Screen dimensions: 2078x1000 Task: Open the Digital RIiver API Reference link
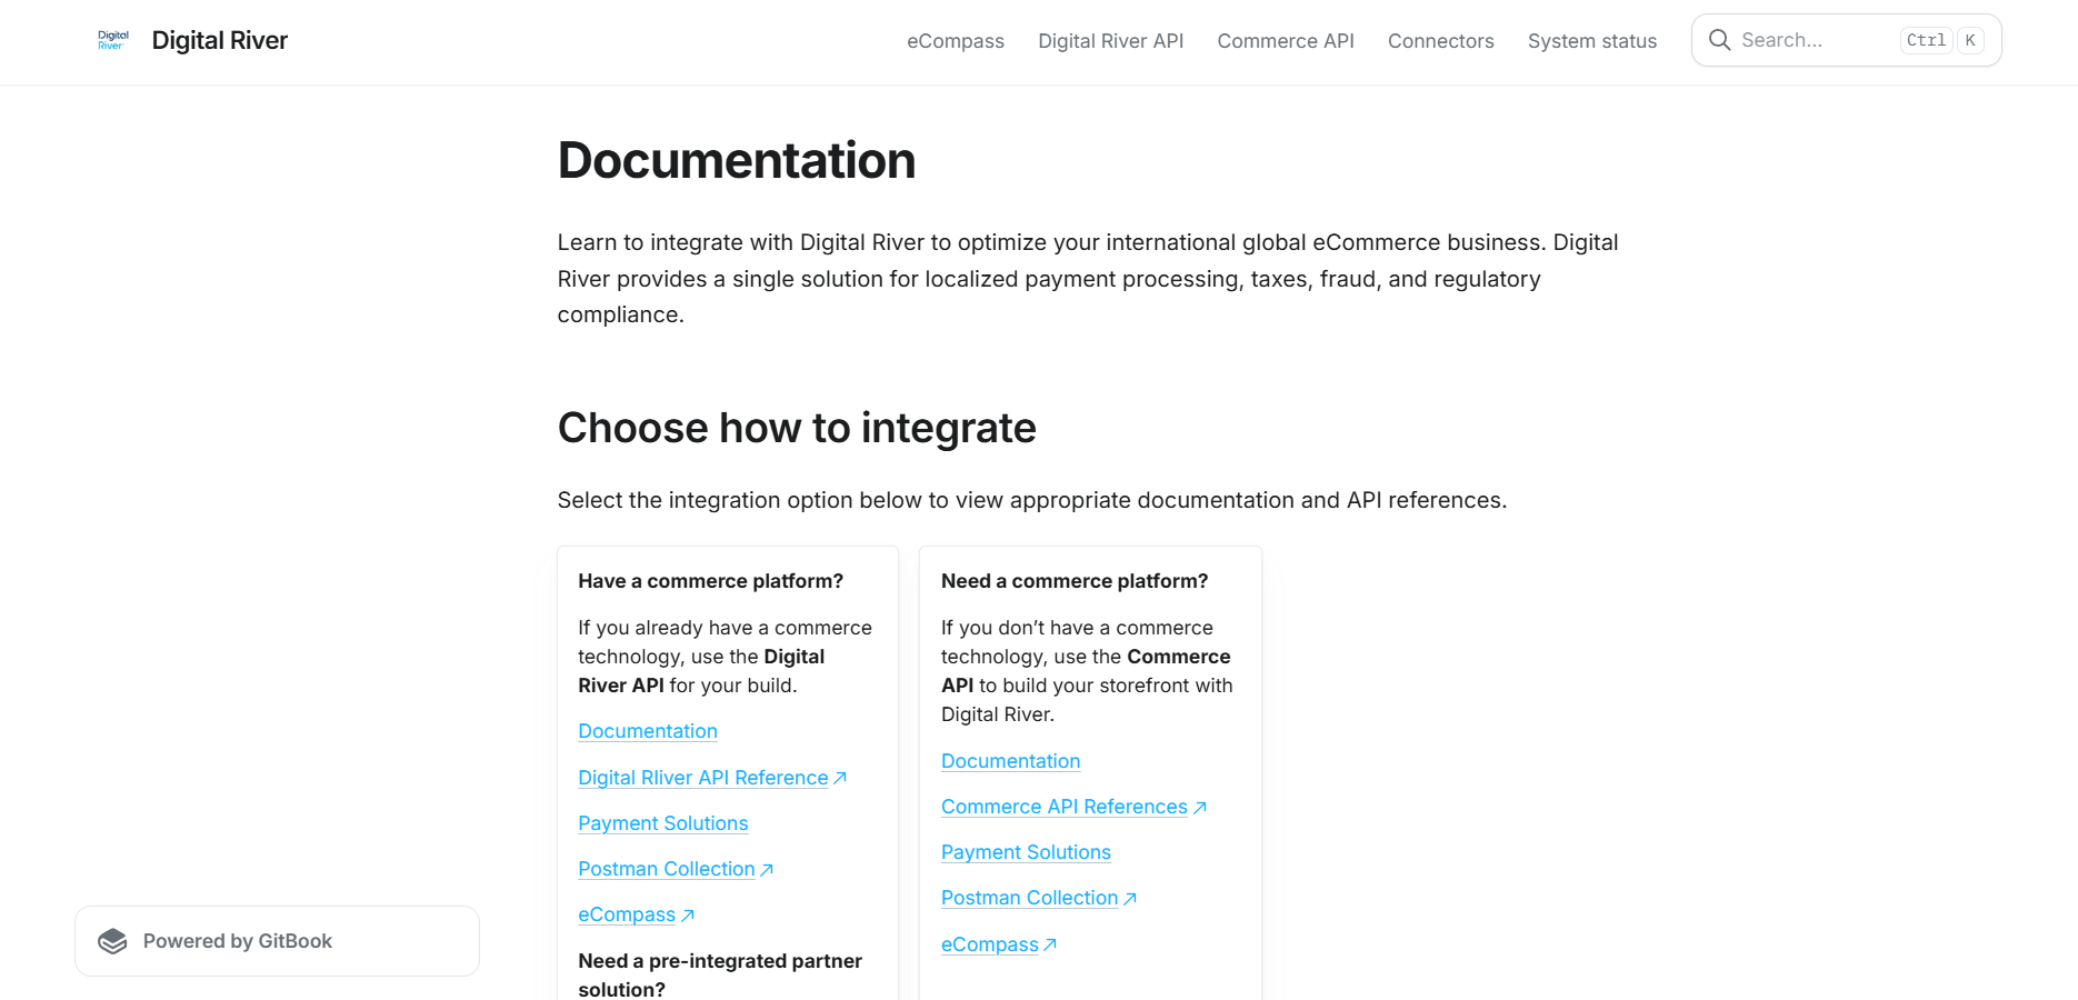coord(703,778)
